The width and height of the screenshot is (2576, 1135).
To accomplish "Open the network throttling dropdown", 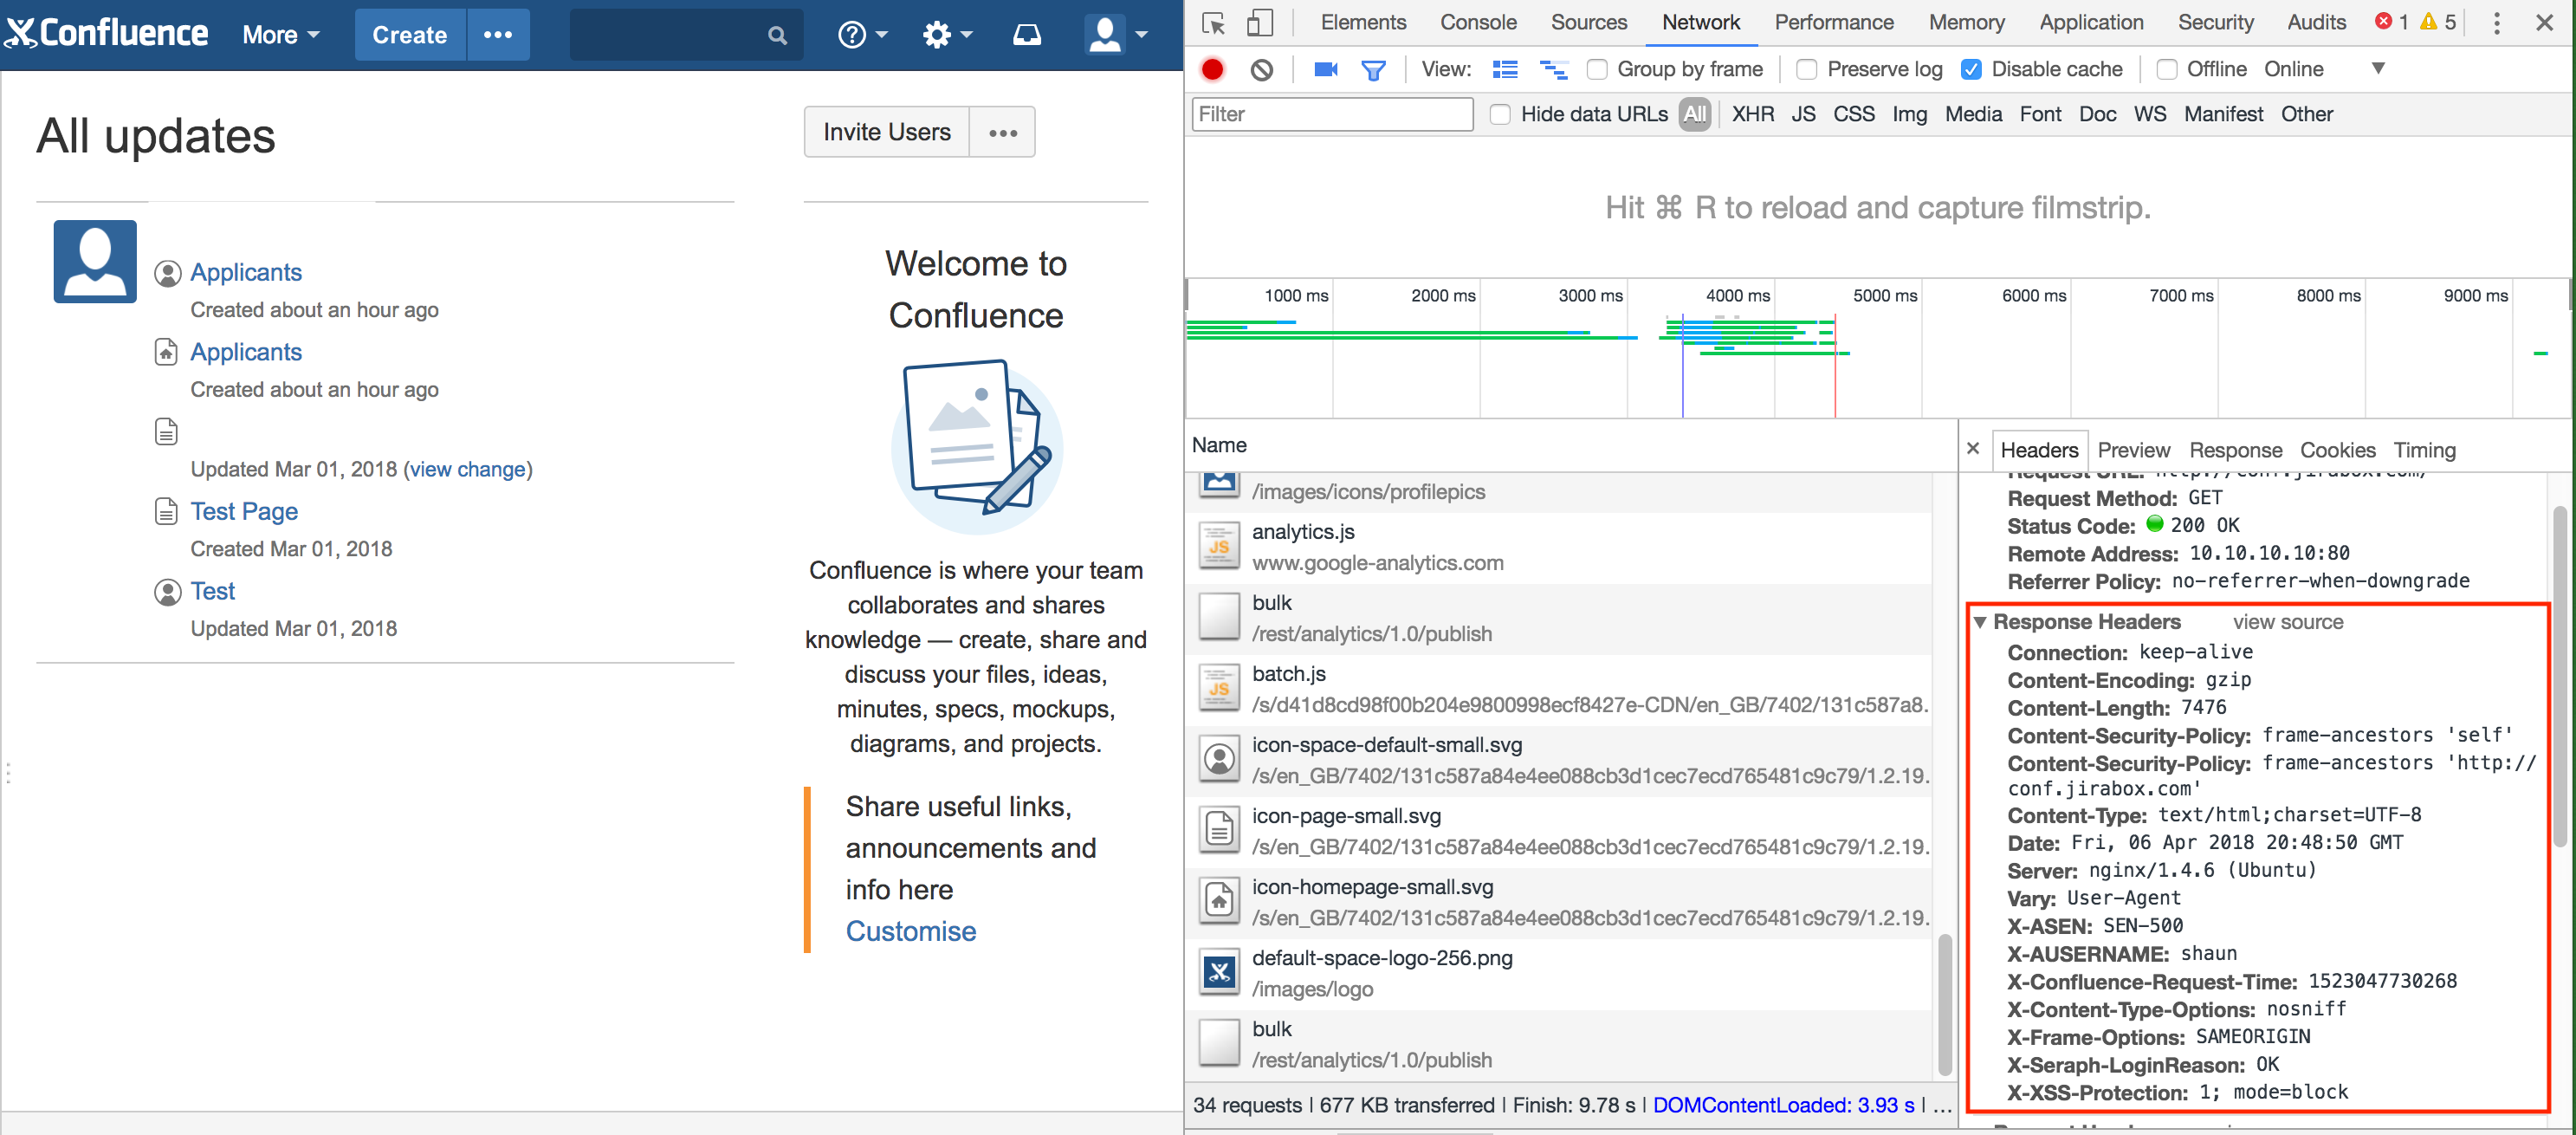I will (x=2379, y=69).
